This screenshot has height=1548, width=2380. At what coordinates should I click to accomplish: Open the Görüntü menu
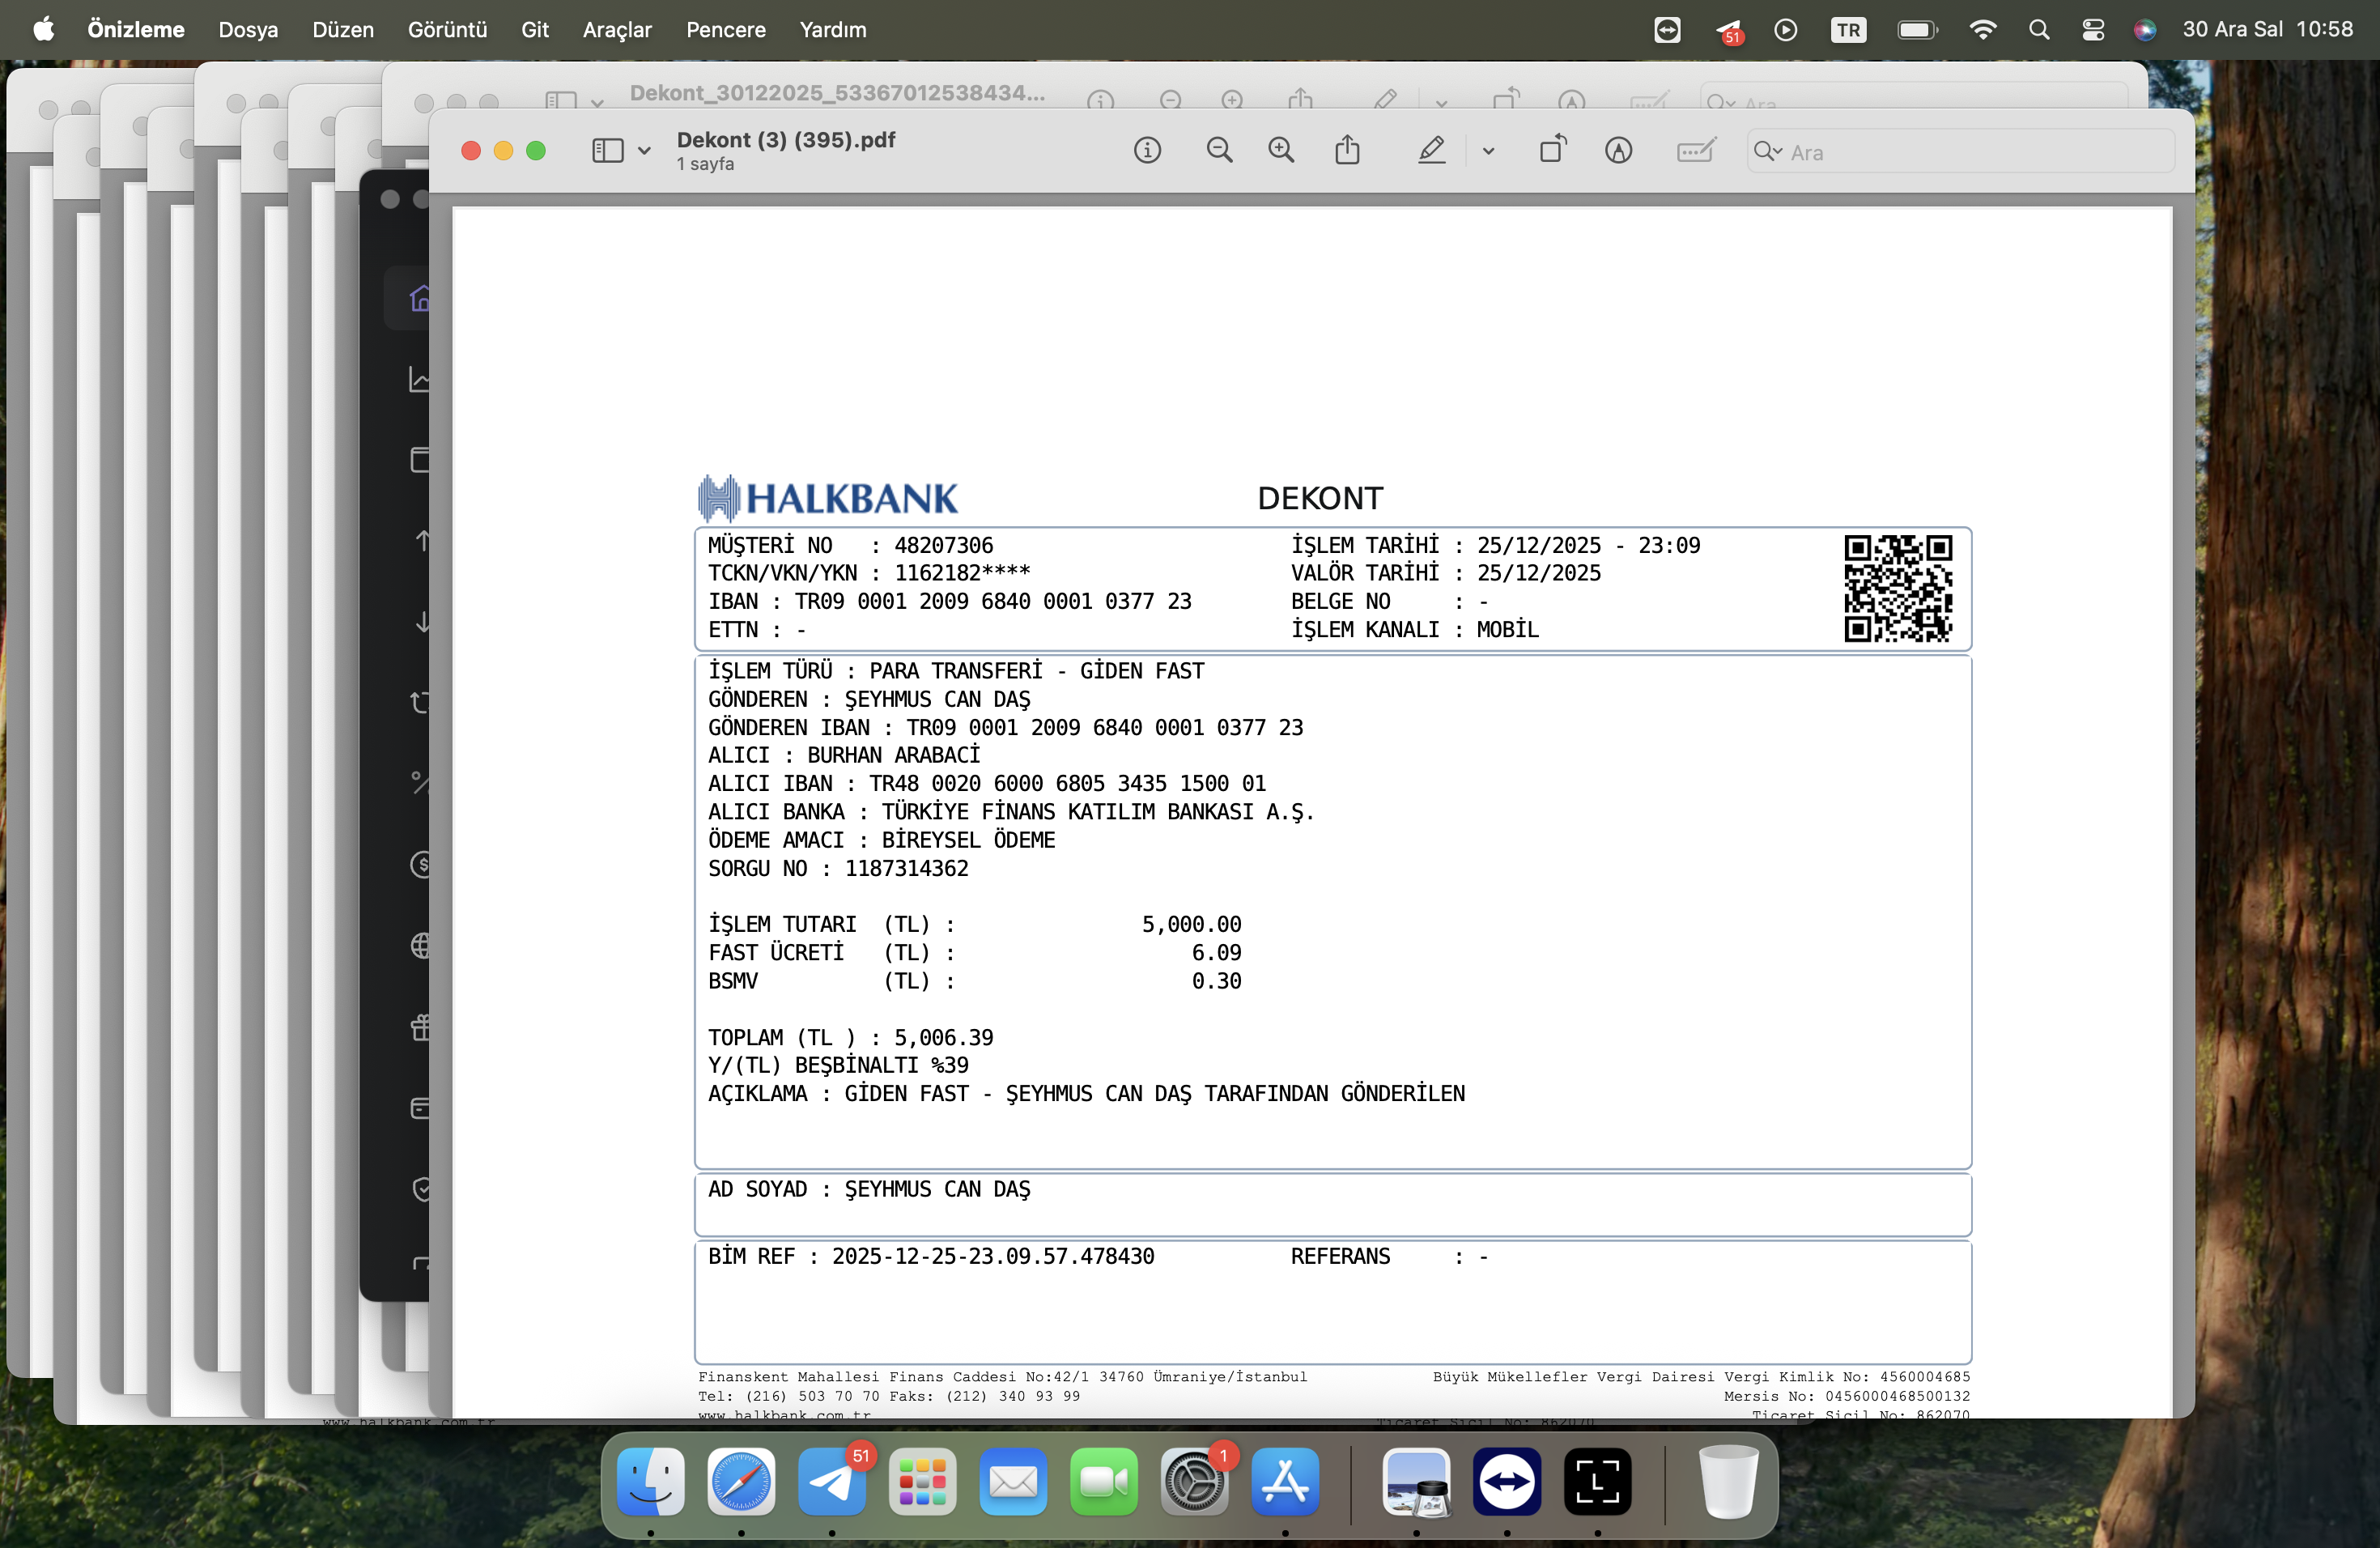[447, 29]
